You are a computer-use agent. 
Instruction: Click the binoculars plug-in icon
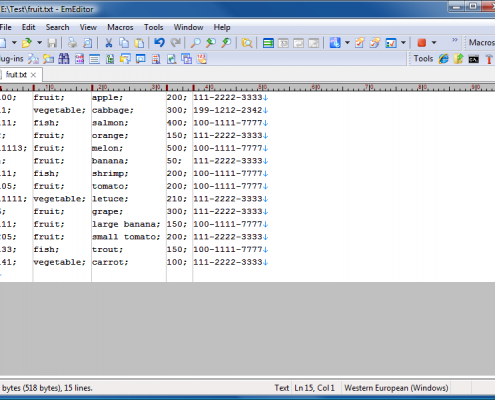(x=64, y=59)
